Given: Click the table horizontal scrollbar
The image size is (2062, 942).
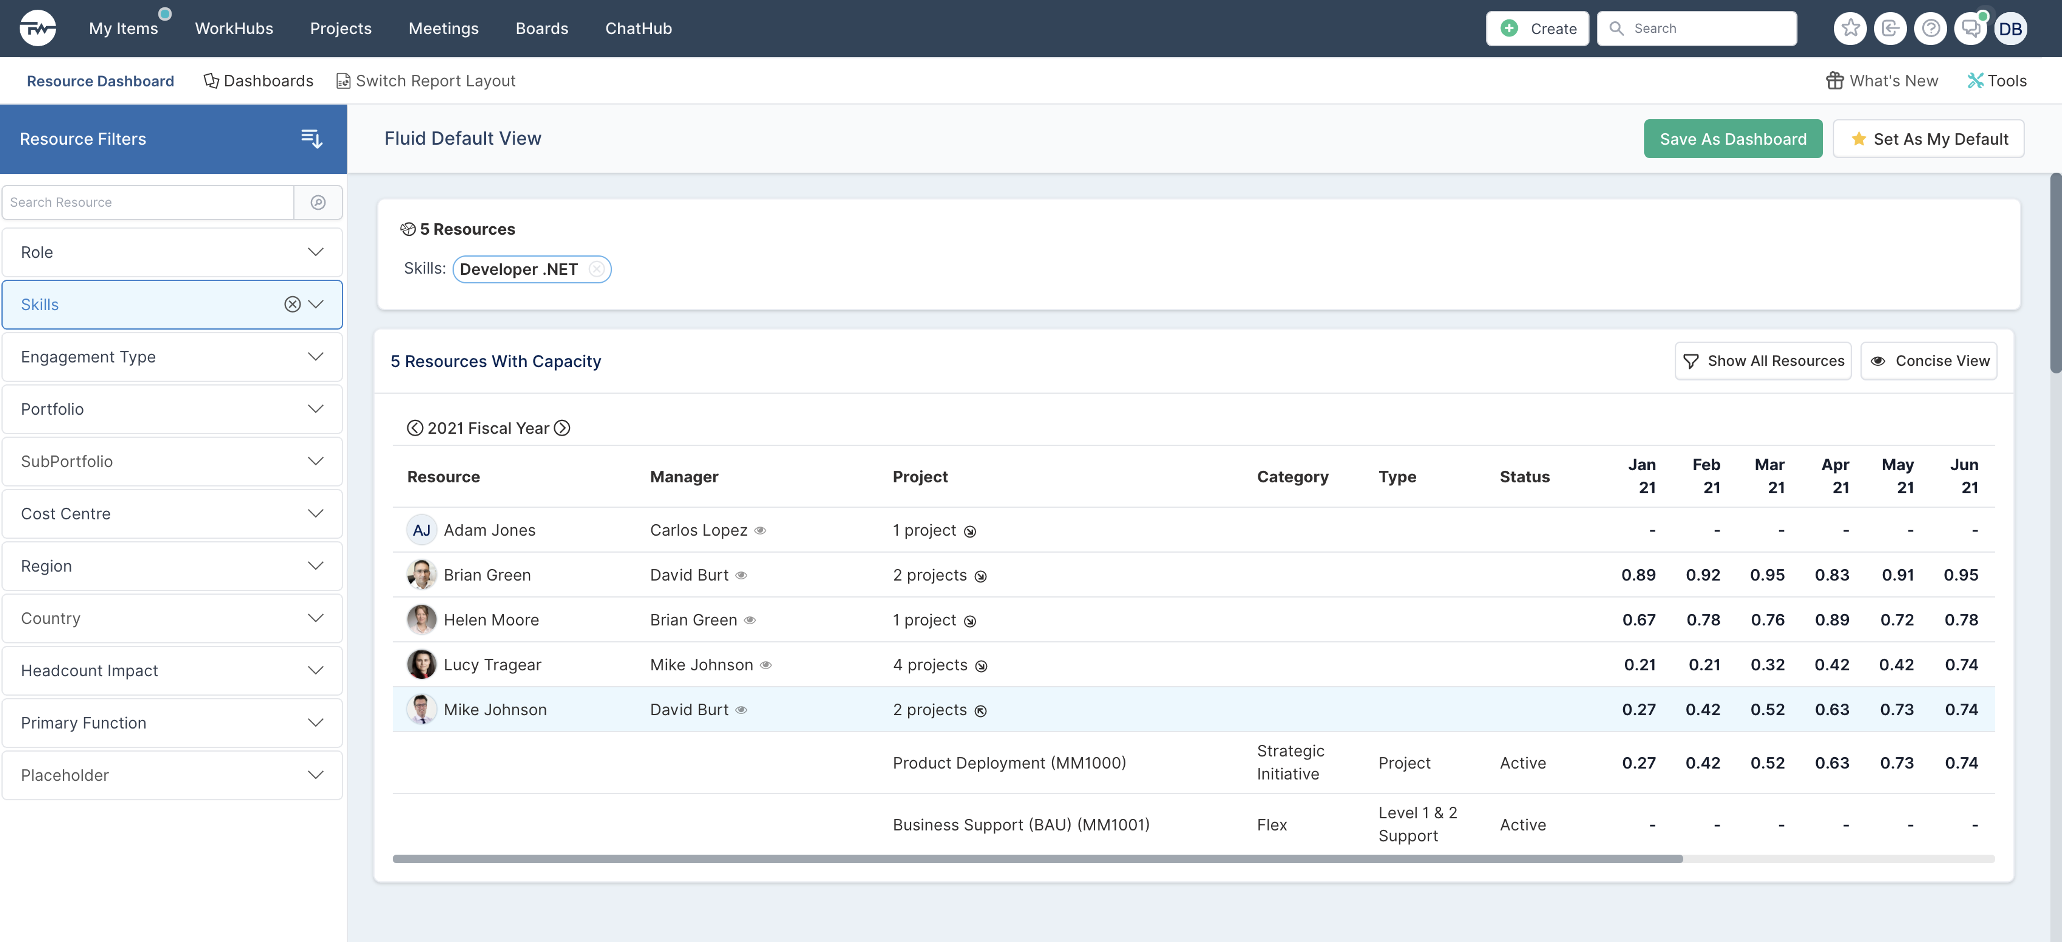Looking at the screenshot, I should click(1037, 859).
